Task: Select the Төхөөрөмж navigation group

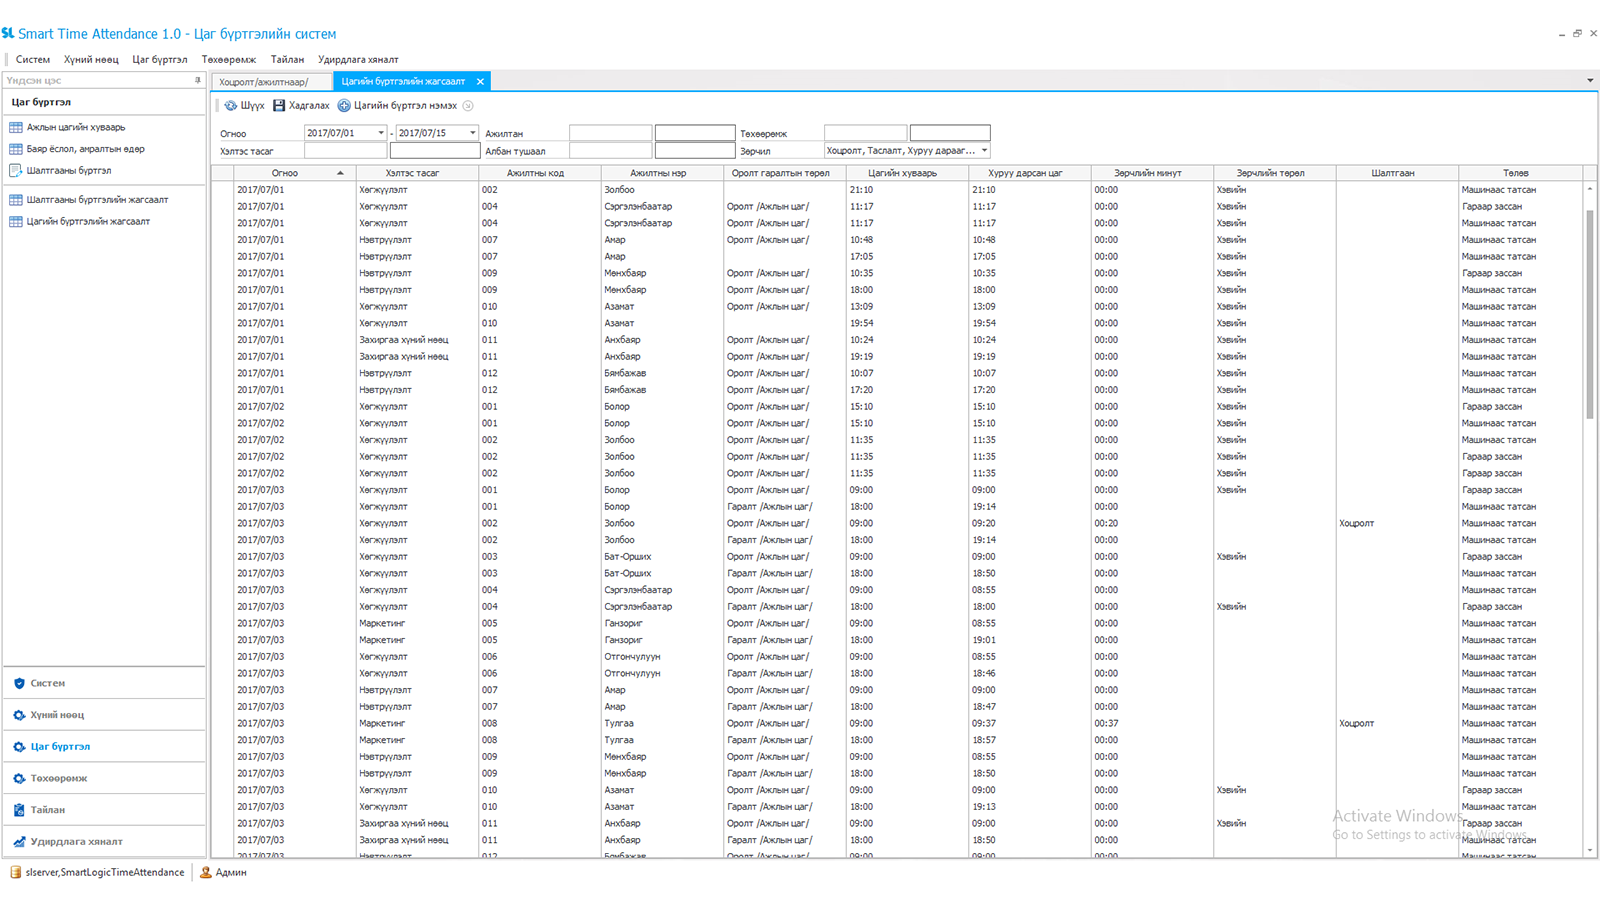Action: [x=104, y=778]
